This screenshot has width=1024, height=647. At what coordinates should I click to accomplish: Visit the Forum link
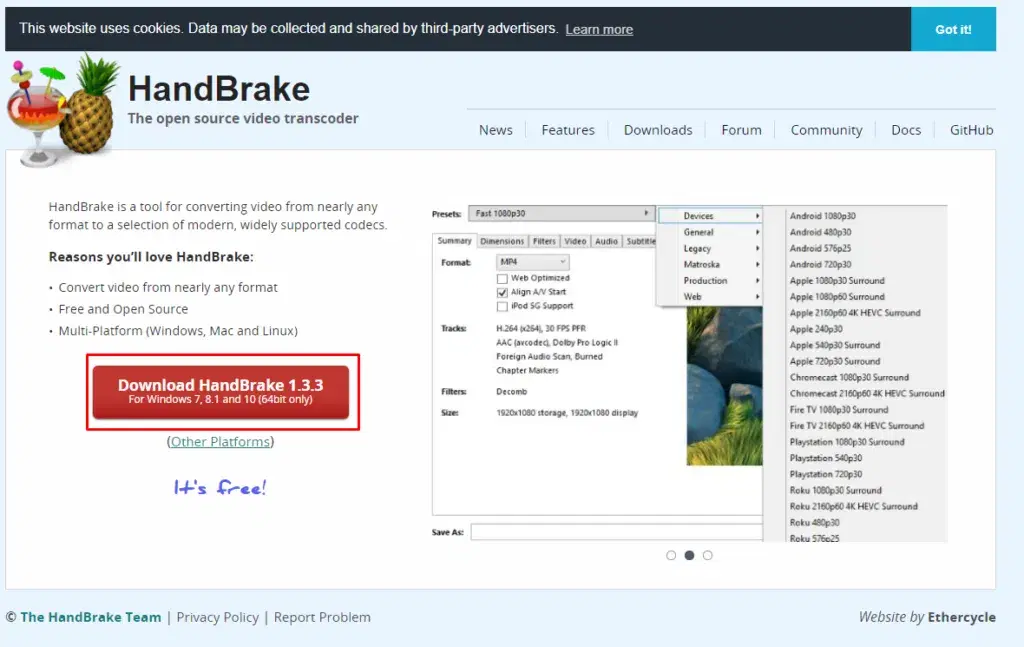pyautogui.click(x=741, y=130)
